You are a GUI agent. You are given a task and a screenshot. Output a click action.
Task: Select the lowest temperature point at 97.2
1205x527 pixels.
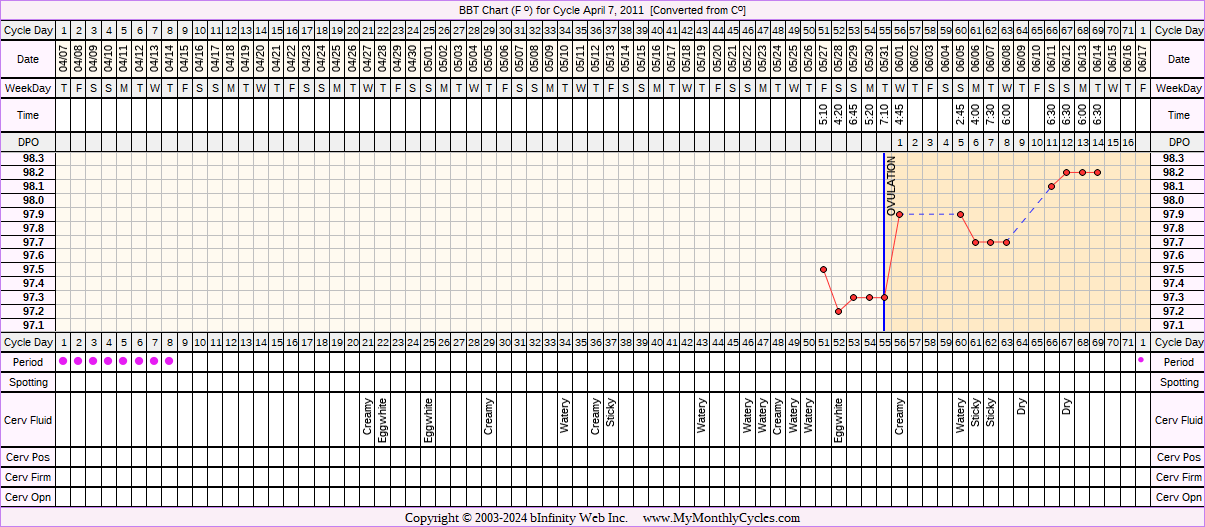[838, 311]
